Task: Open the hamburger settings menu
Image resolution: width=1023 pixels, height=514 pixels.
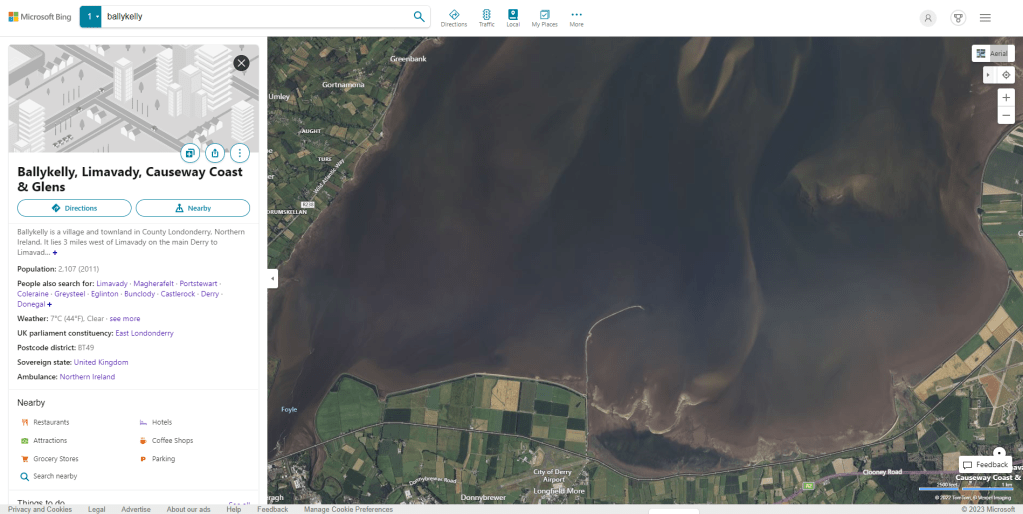Action: 985,17
